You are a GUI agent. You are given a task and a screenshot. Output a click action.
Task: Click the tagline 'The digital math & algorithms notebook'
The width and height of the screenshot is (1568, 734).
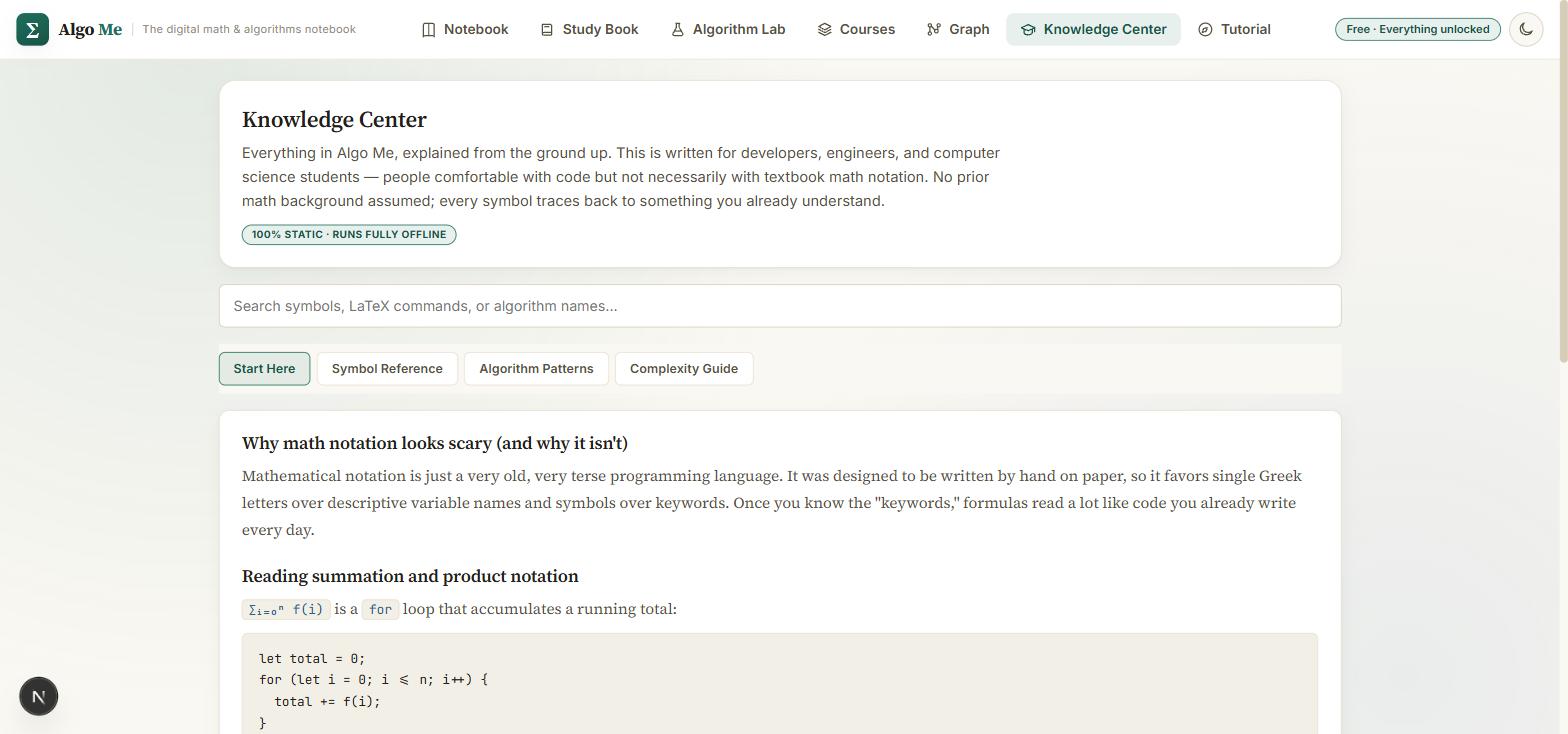point(249,29)
